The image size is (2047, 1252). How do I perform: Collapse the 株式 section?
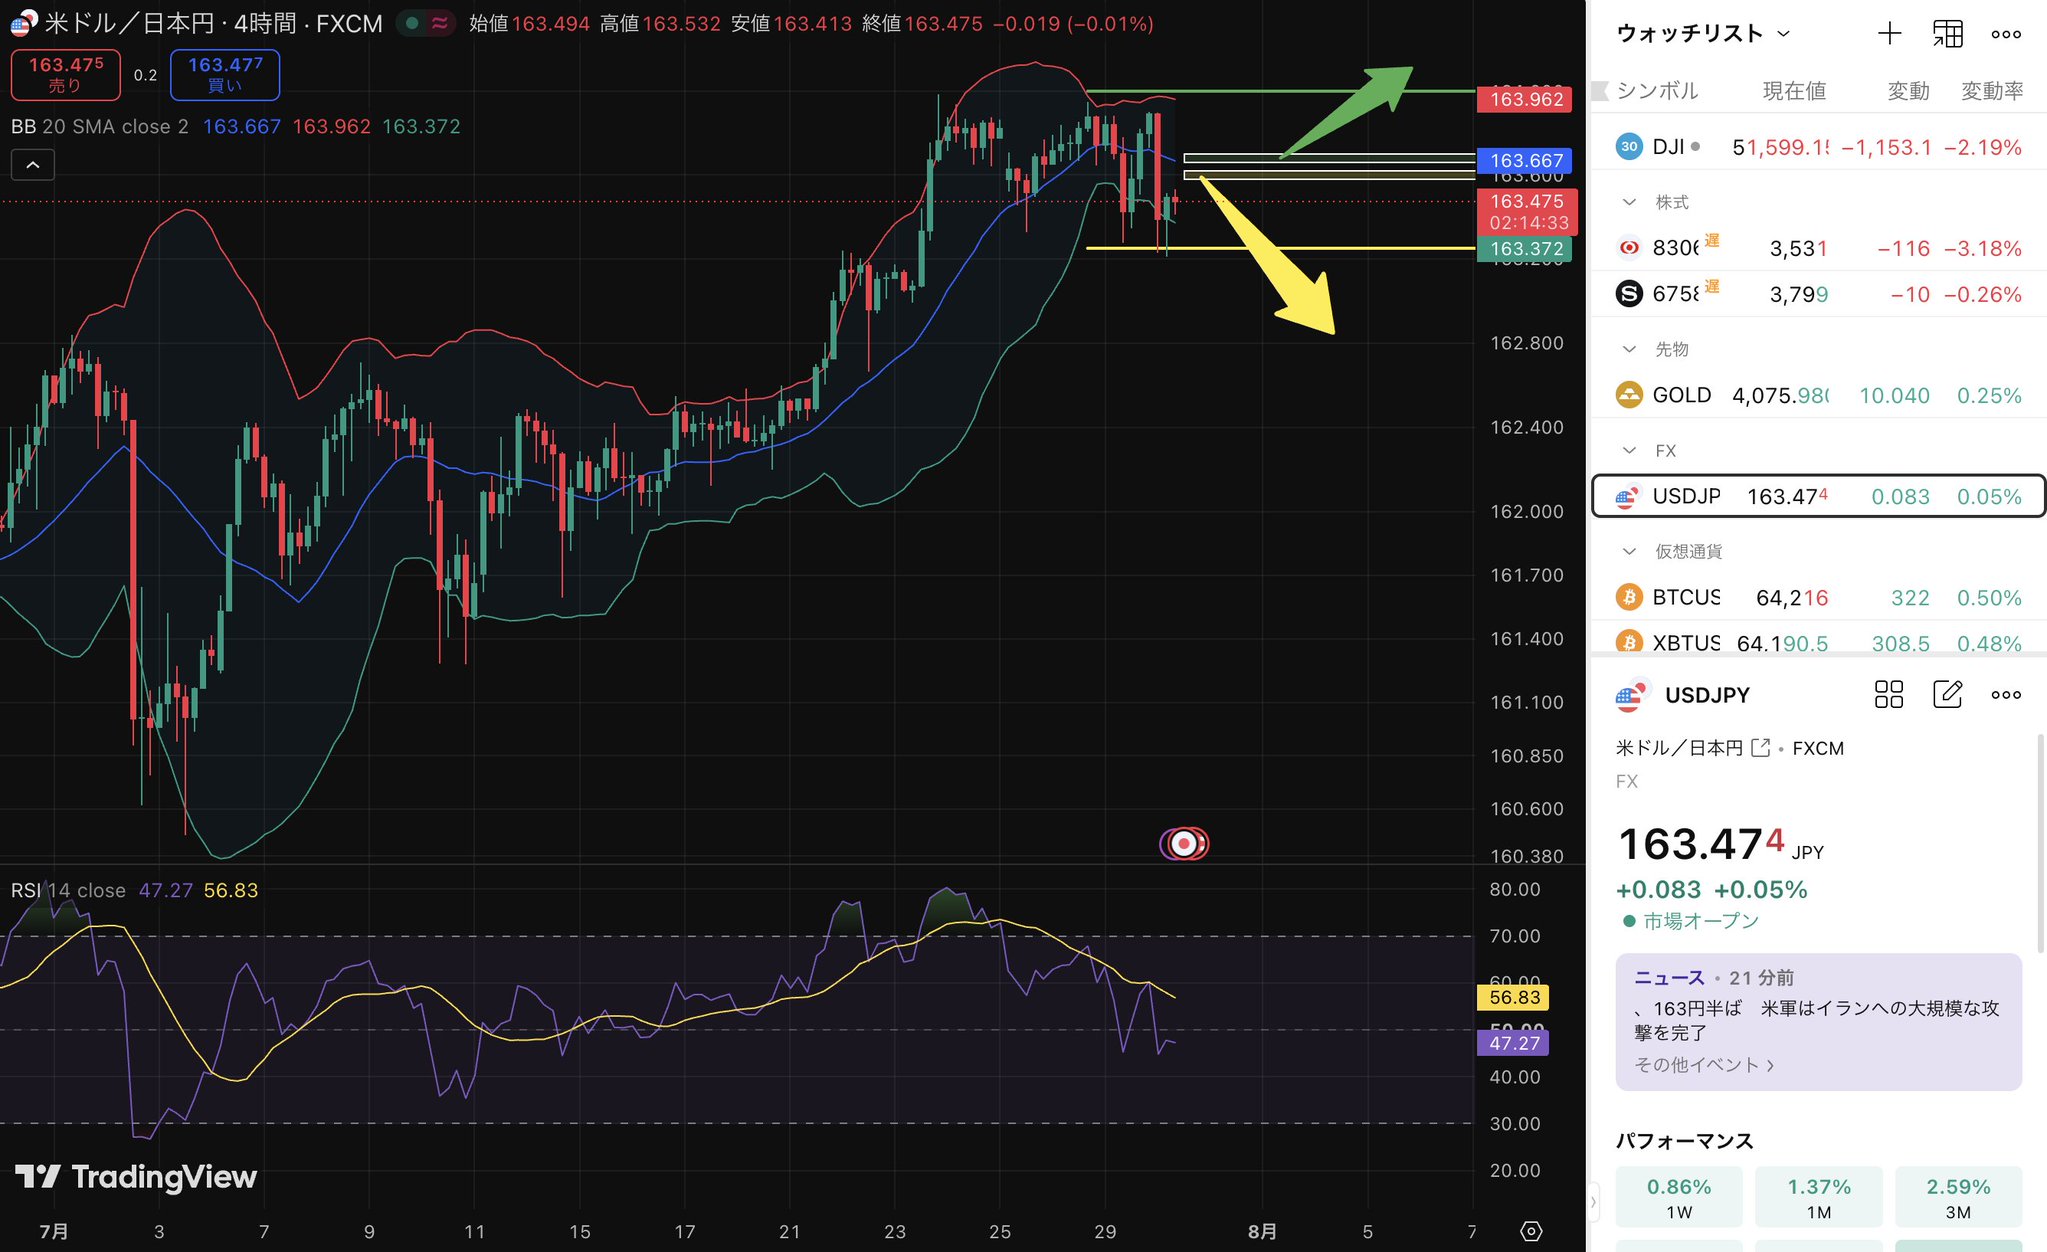click(1629, 202)
